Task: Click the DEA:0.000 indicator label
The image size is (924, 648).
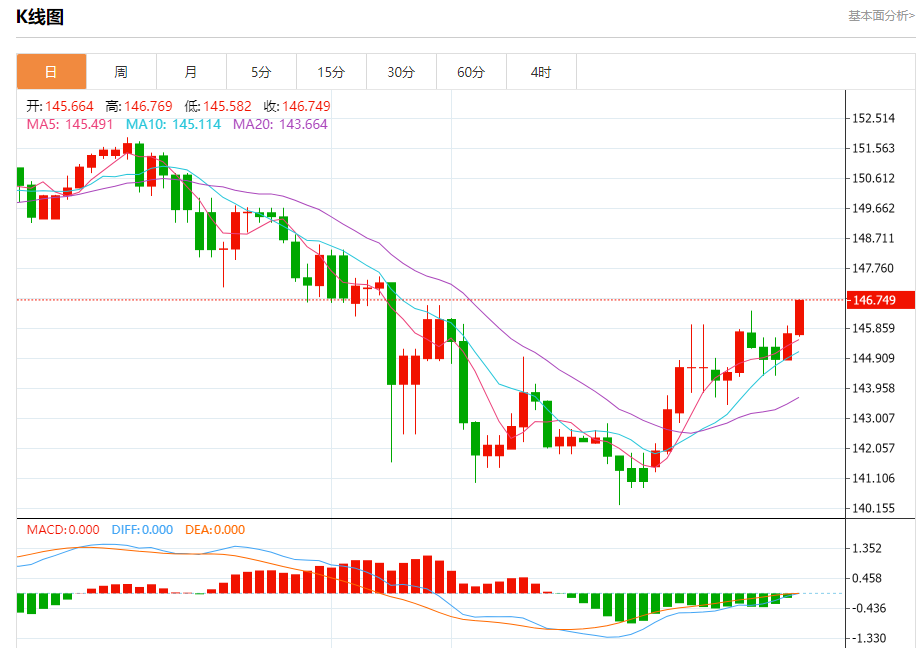Action: 215,530
